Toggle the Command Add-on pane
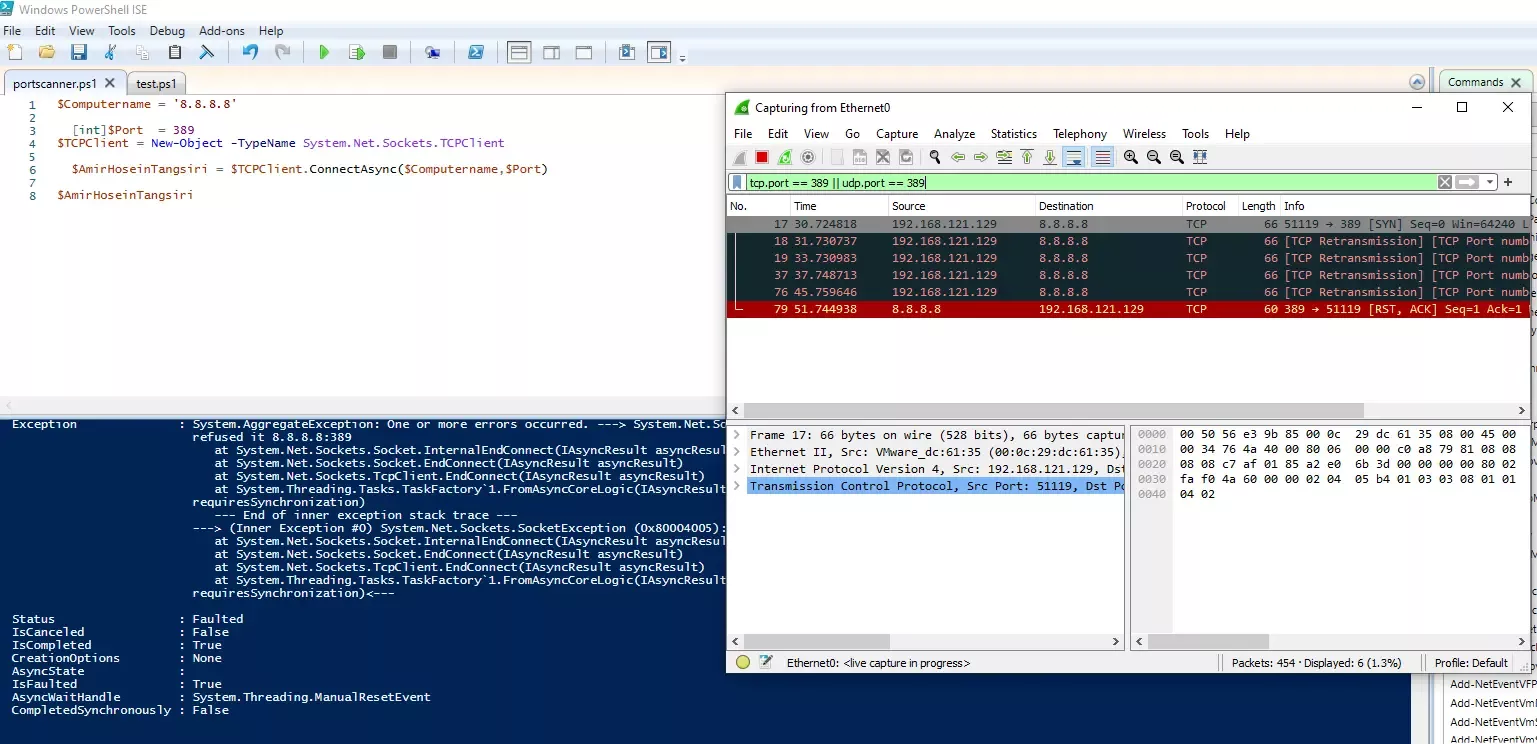The width and height of the screenshot is (1537, 744). pos(659,52)
